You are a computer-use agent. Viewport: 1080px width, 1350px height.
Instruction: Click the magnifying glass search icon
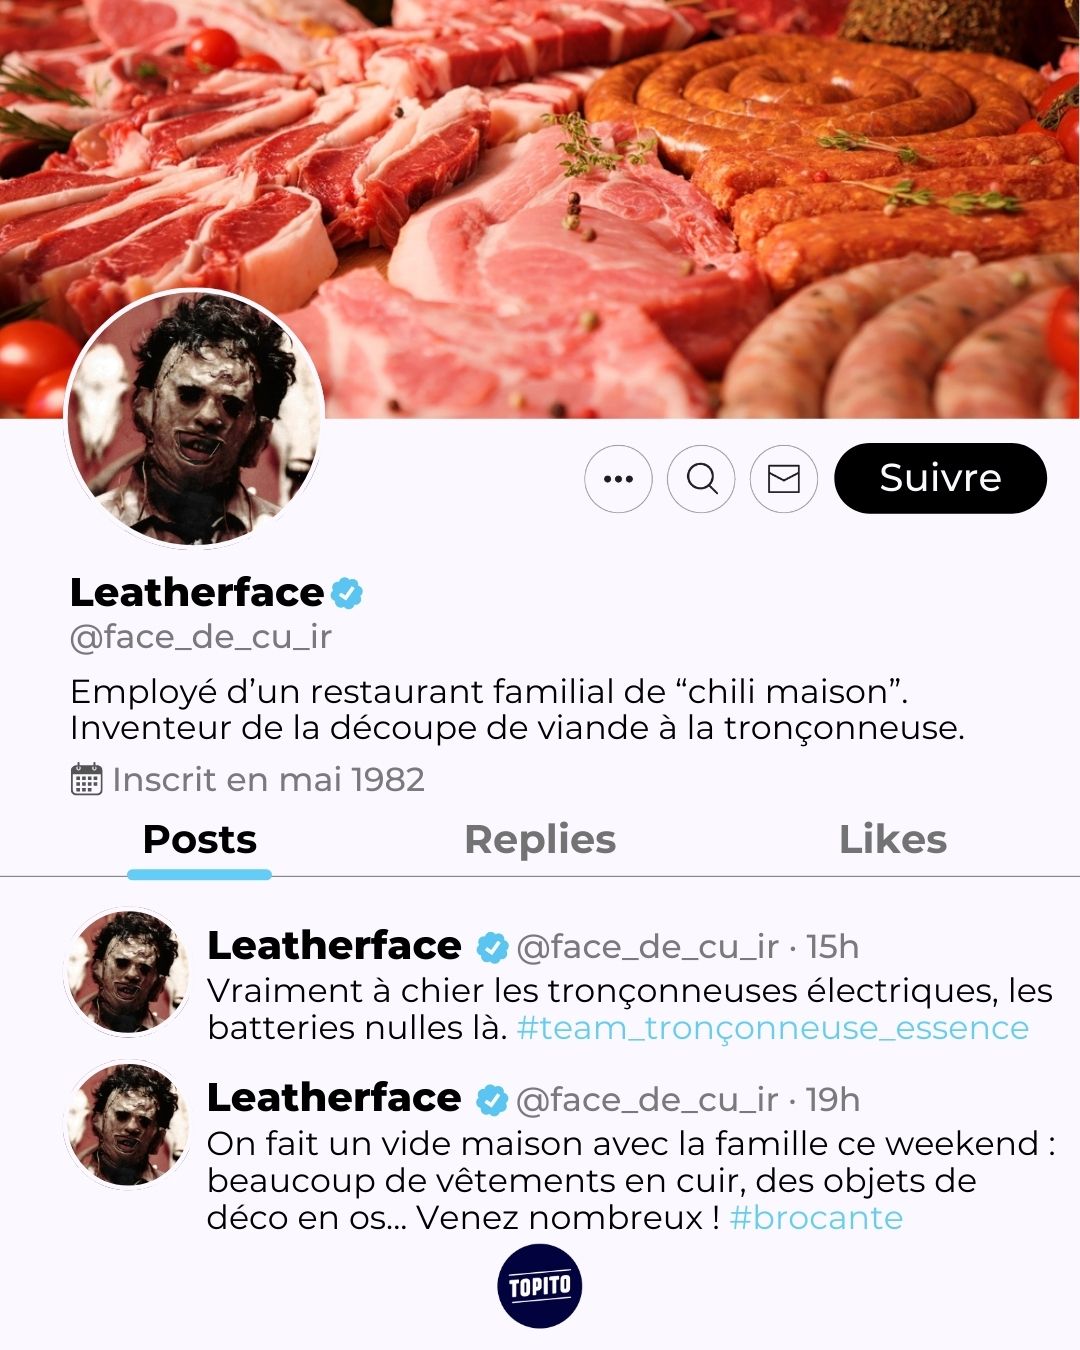coord(701,479)
